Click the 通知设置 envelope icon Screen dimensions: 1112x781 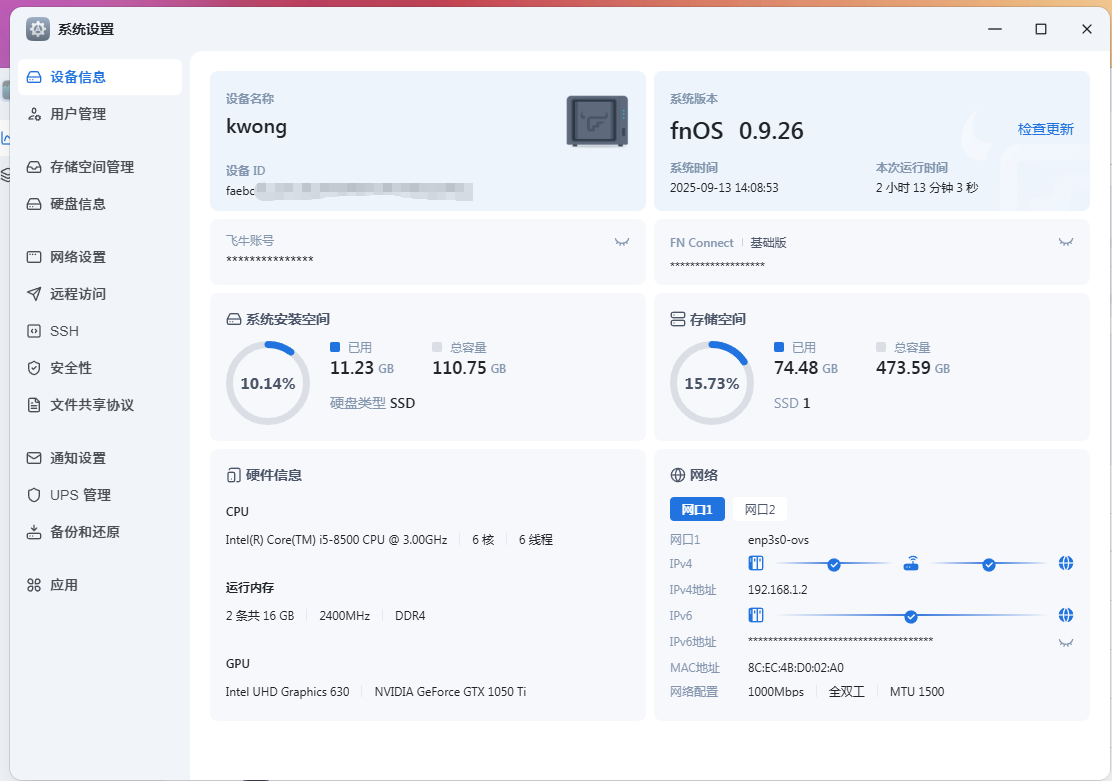tap(34, 458)
